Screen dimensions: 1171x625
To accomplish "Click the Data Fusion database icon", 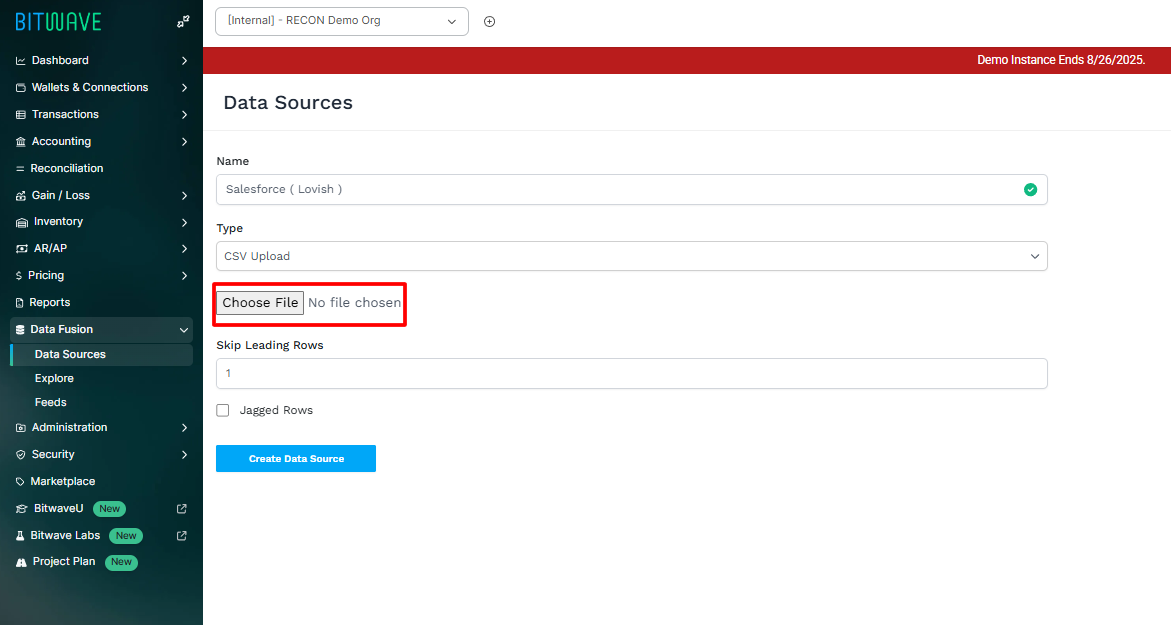I will coord(20,329).
